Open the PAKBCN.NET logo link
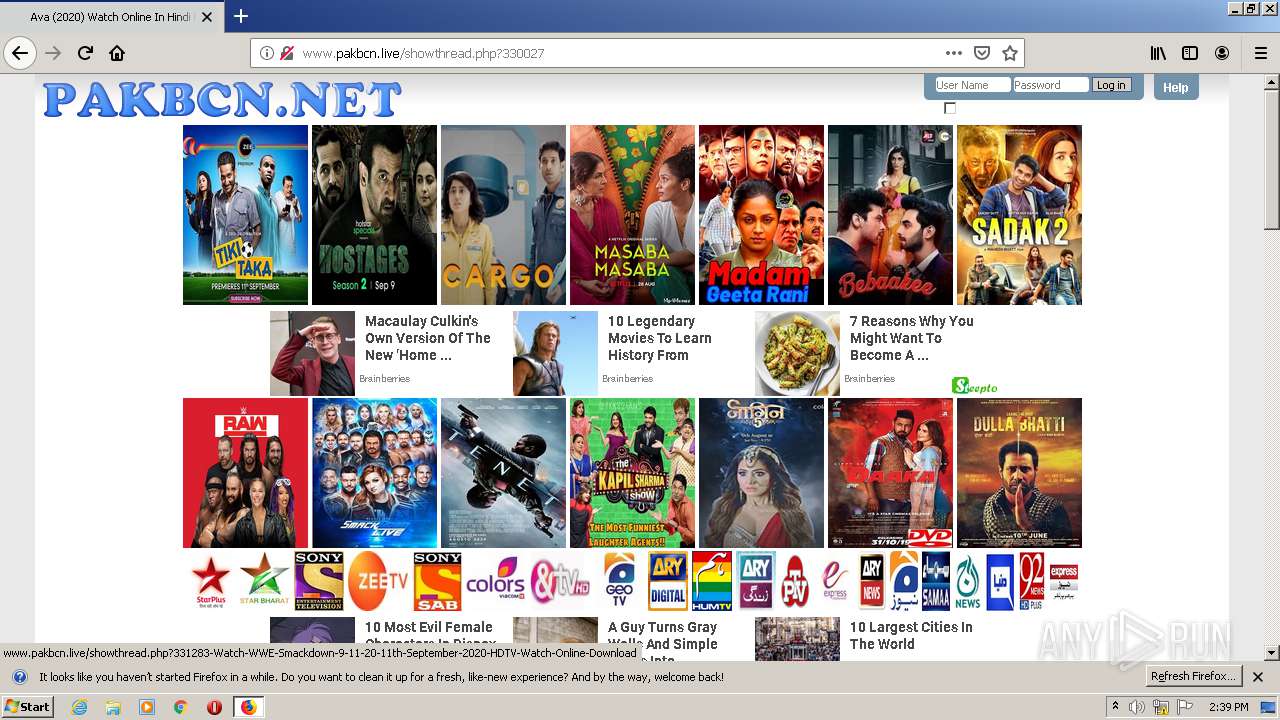 pos(222,99)
